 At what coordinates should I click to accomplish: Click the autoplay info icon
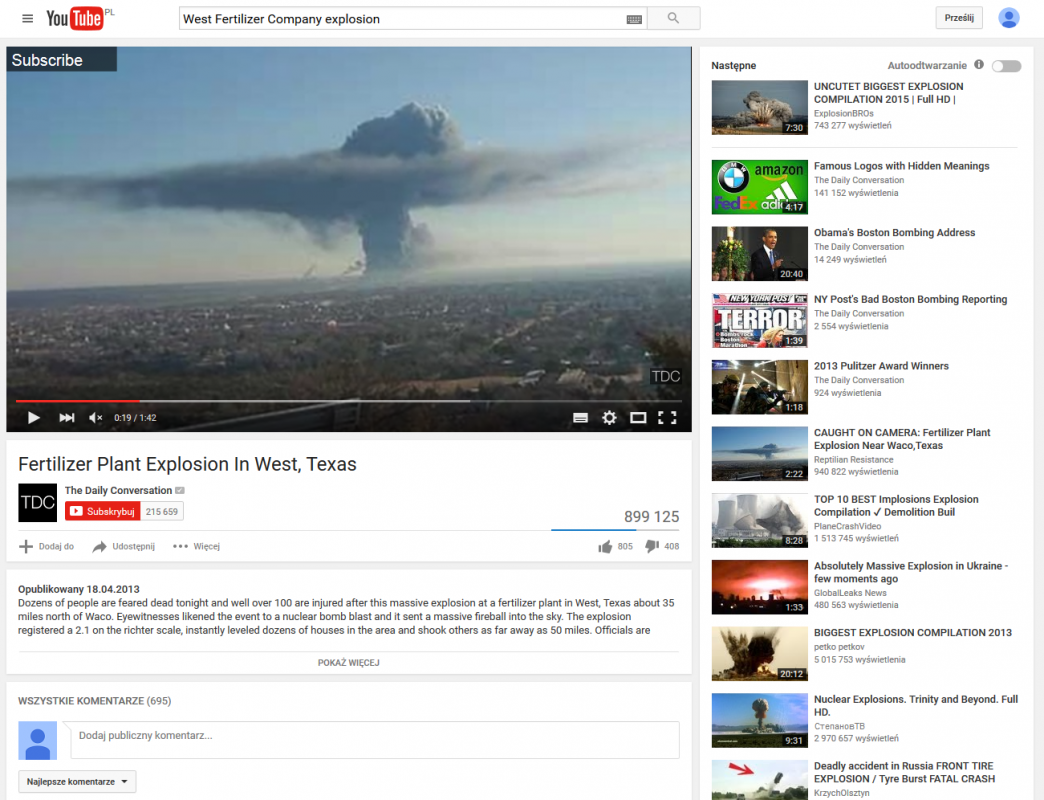[979, 65]
